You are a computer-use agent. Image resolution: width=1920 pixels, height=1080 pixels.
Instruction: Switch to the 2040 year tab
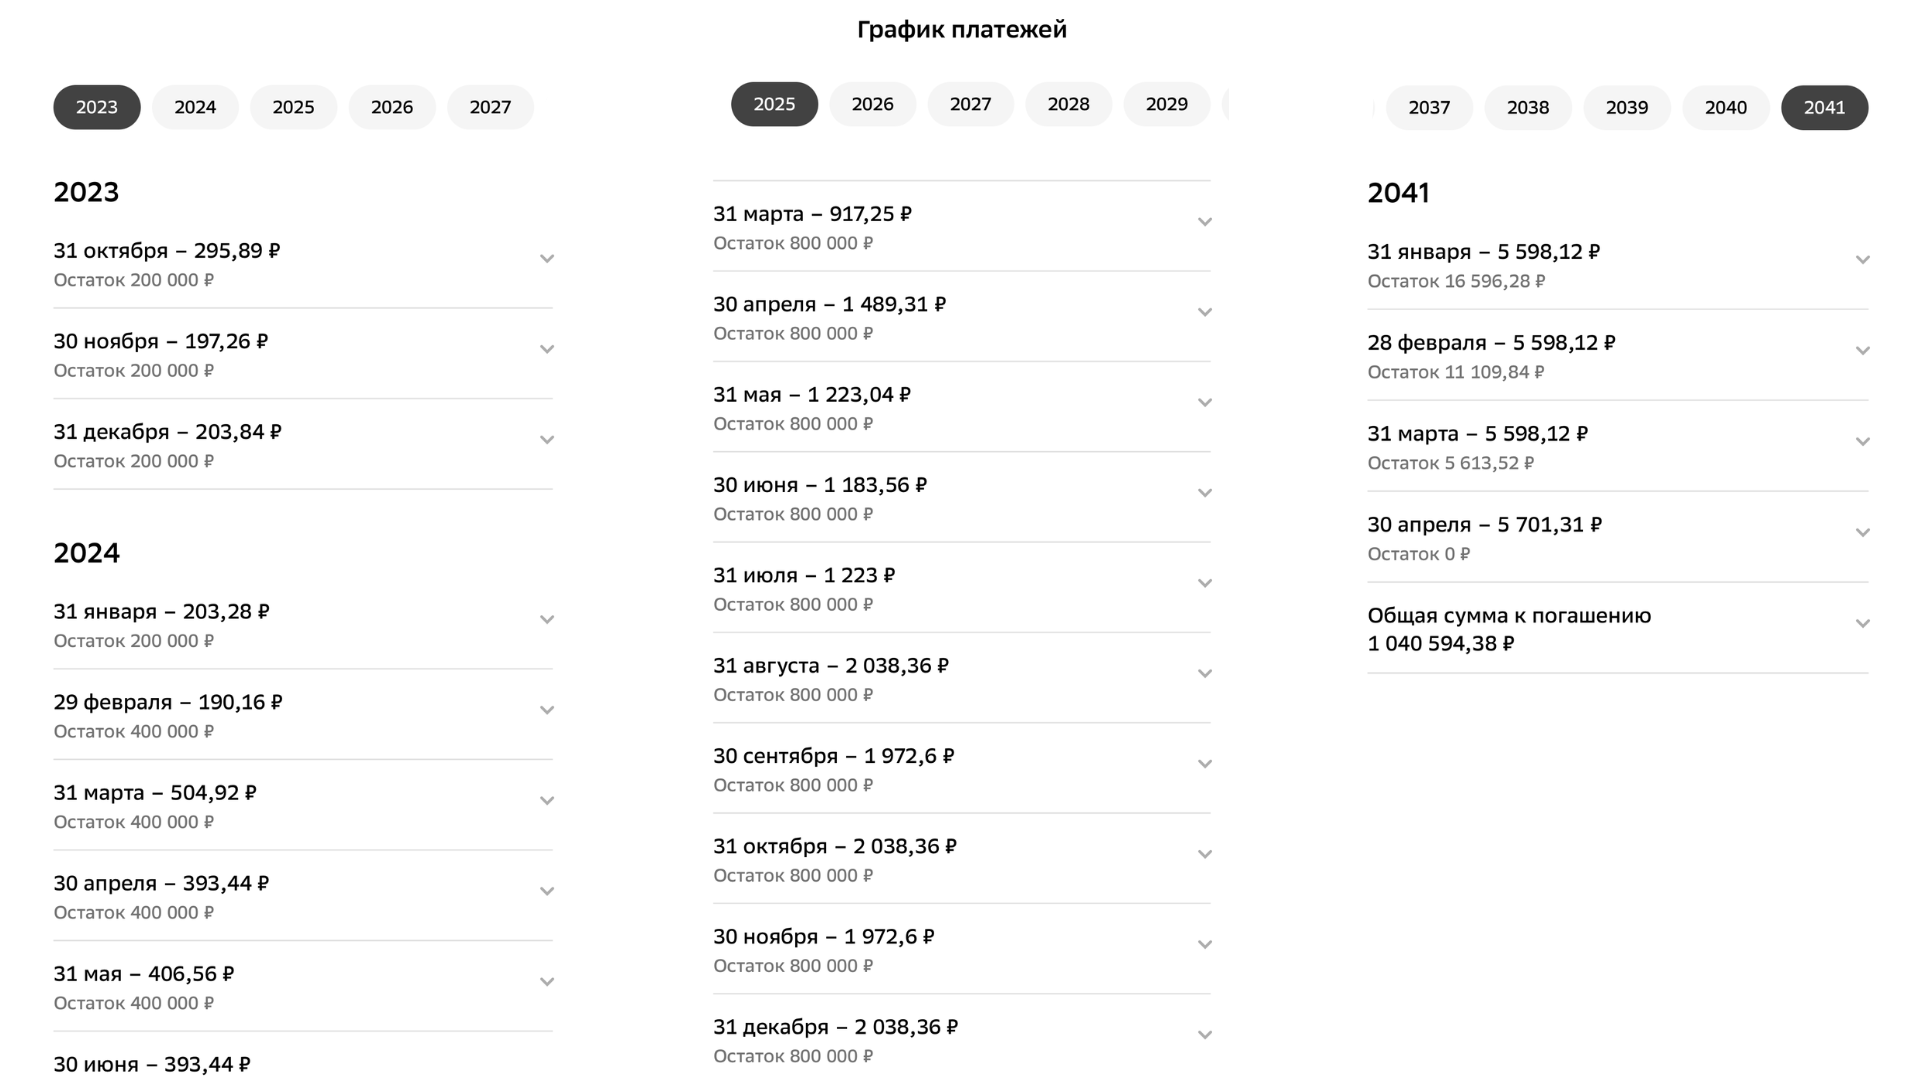(1726, 107)
